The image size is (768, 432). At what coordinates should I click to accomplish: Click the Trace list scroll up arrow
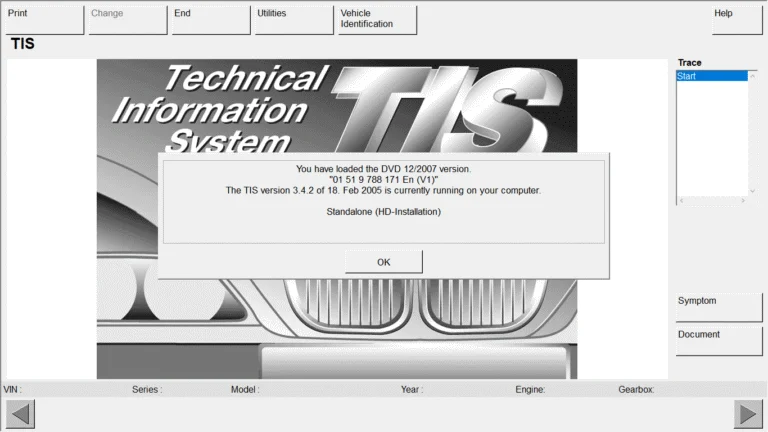pyautogui.click(x=753, y=76)
